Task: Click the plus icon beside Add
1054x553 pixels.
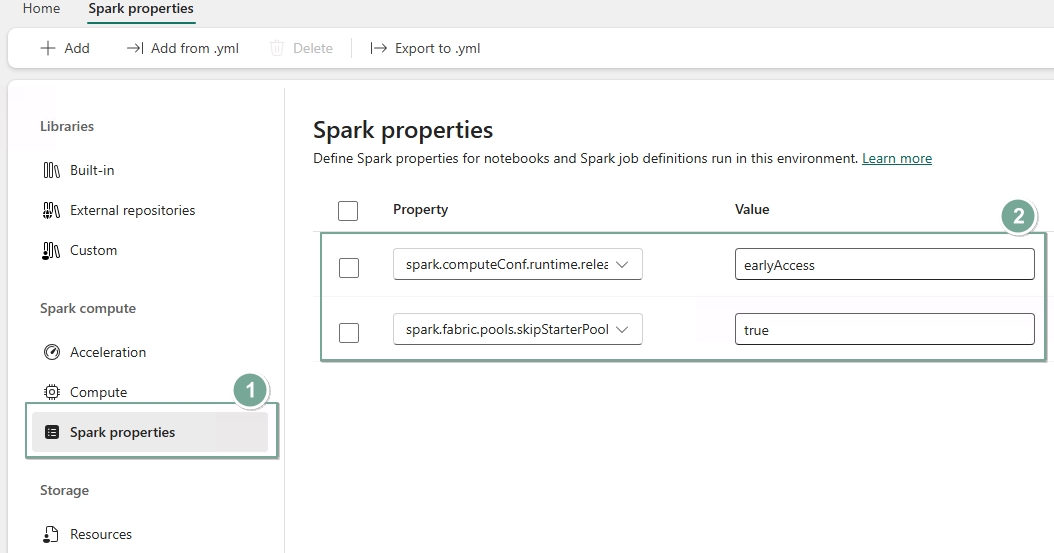Action: click(x=48, y=48)
